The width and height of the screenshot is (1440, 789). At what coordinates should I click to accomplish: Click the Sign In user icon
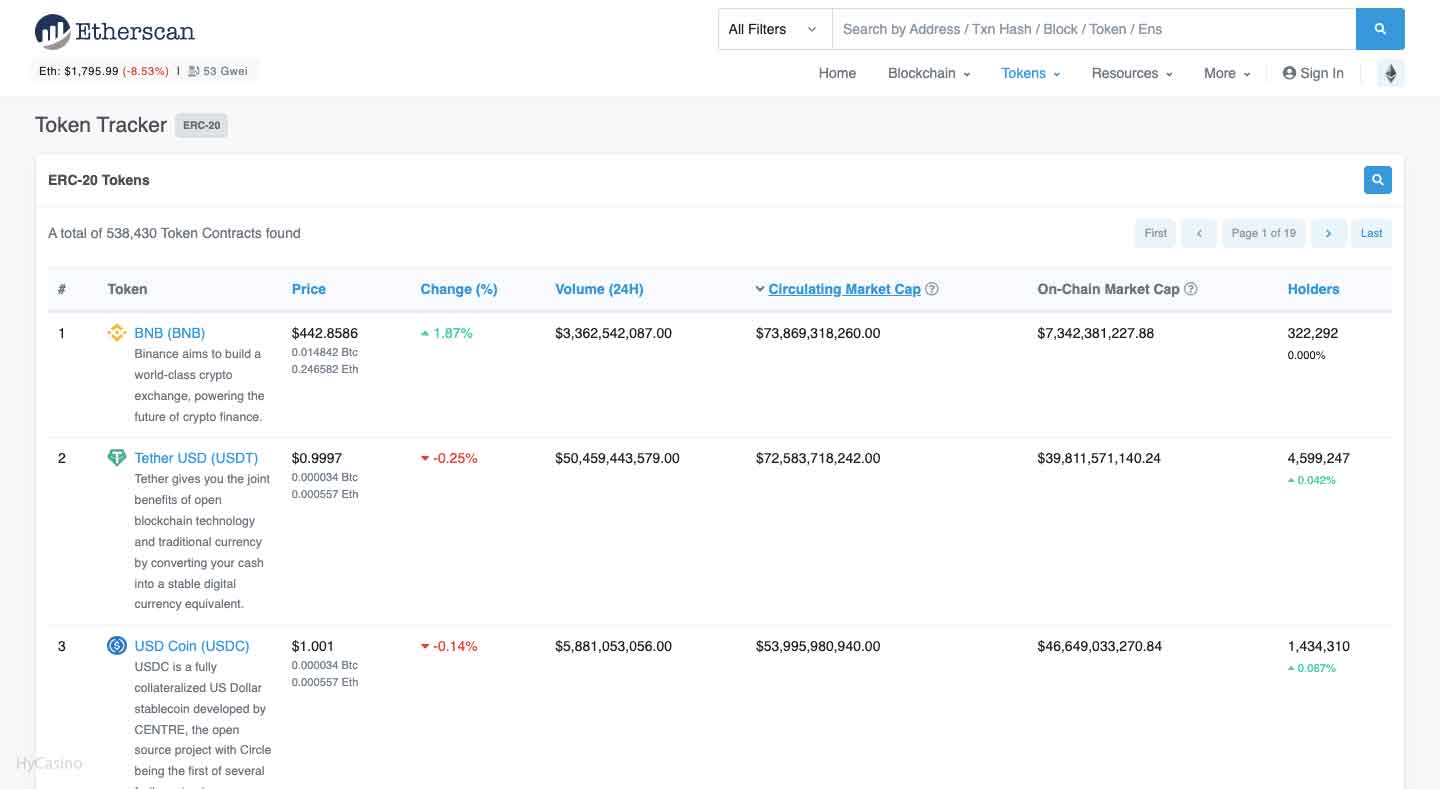[x=1289, y=73]
